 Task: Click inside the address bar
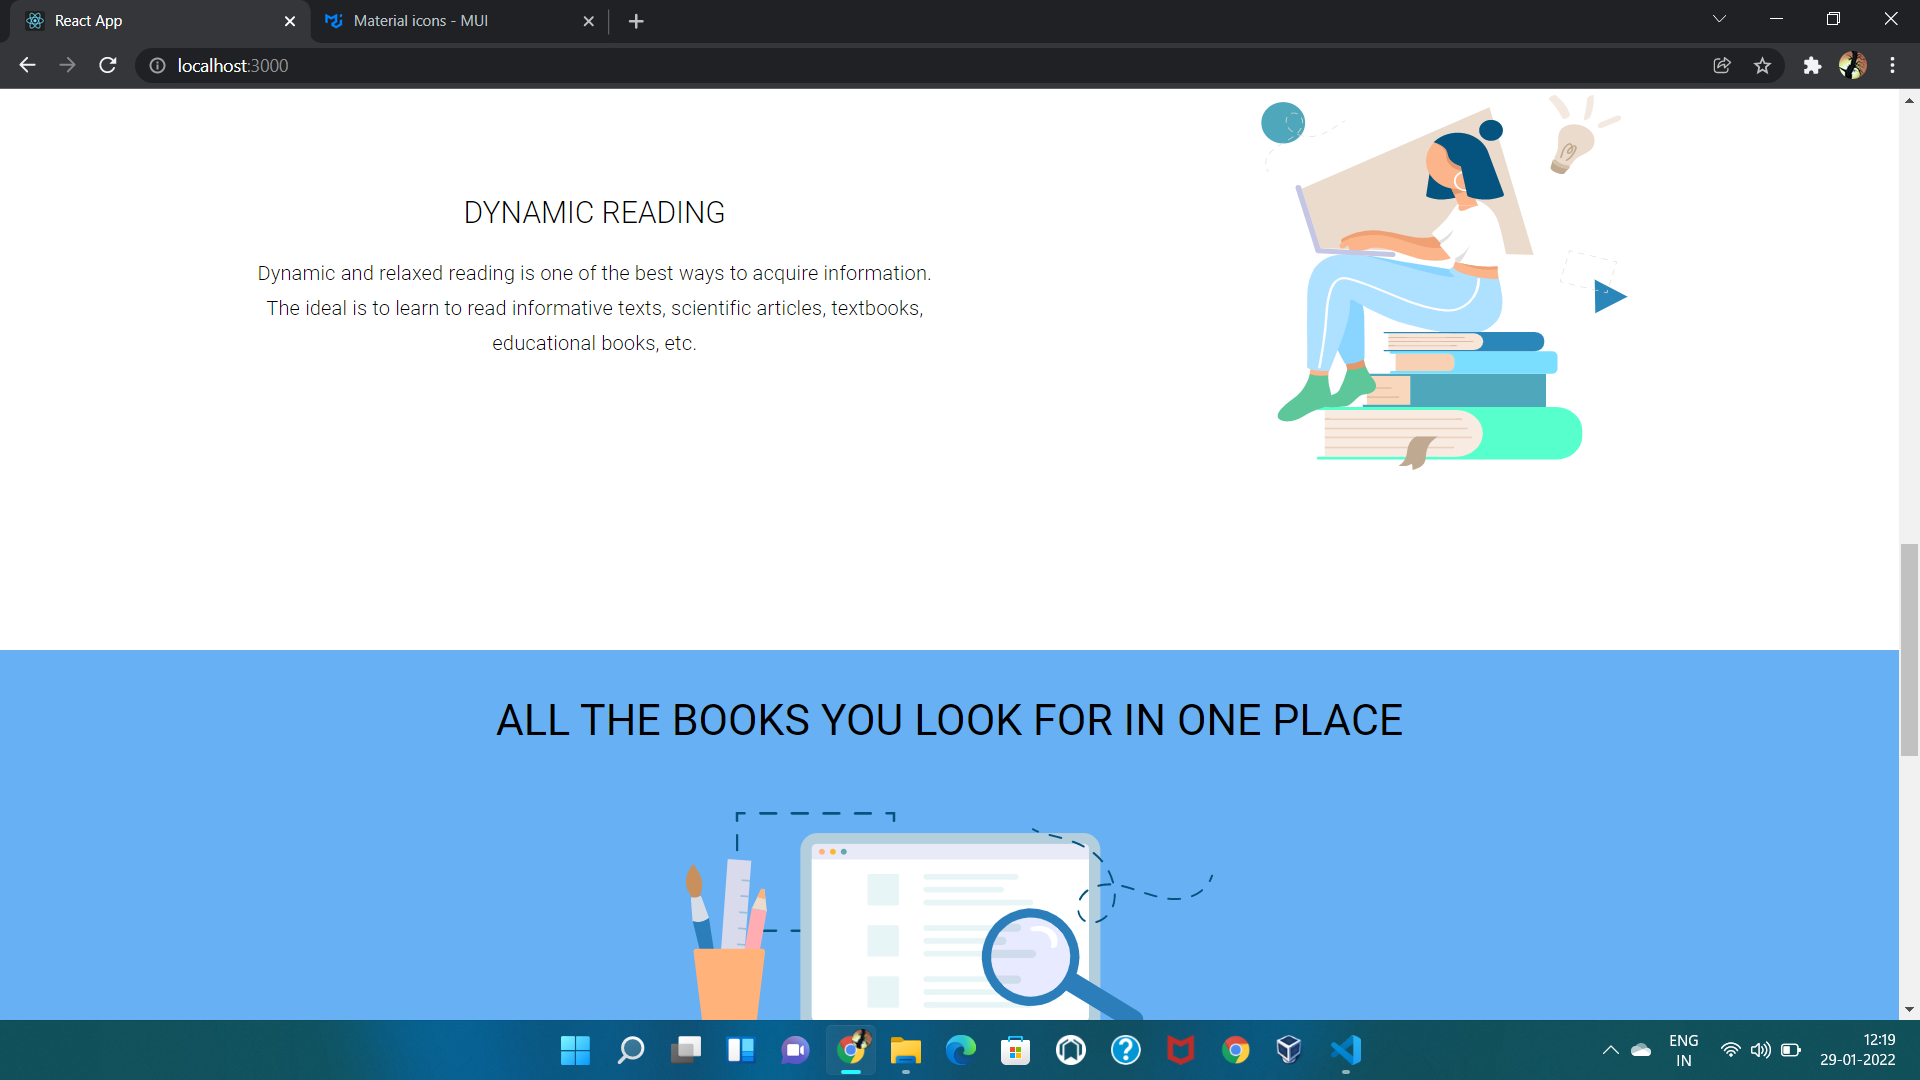coord(600,65)
